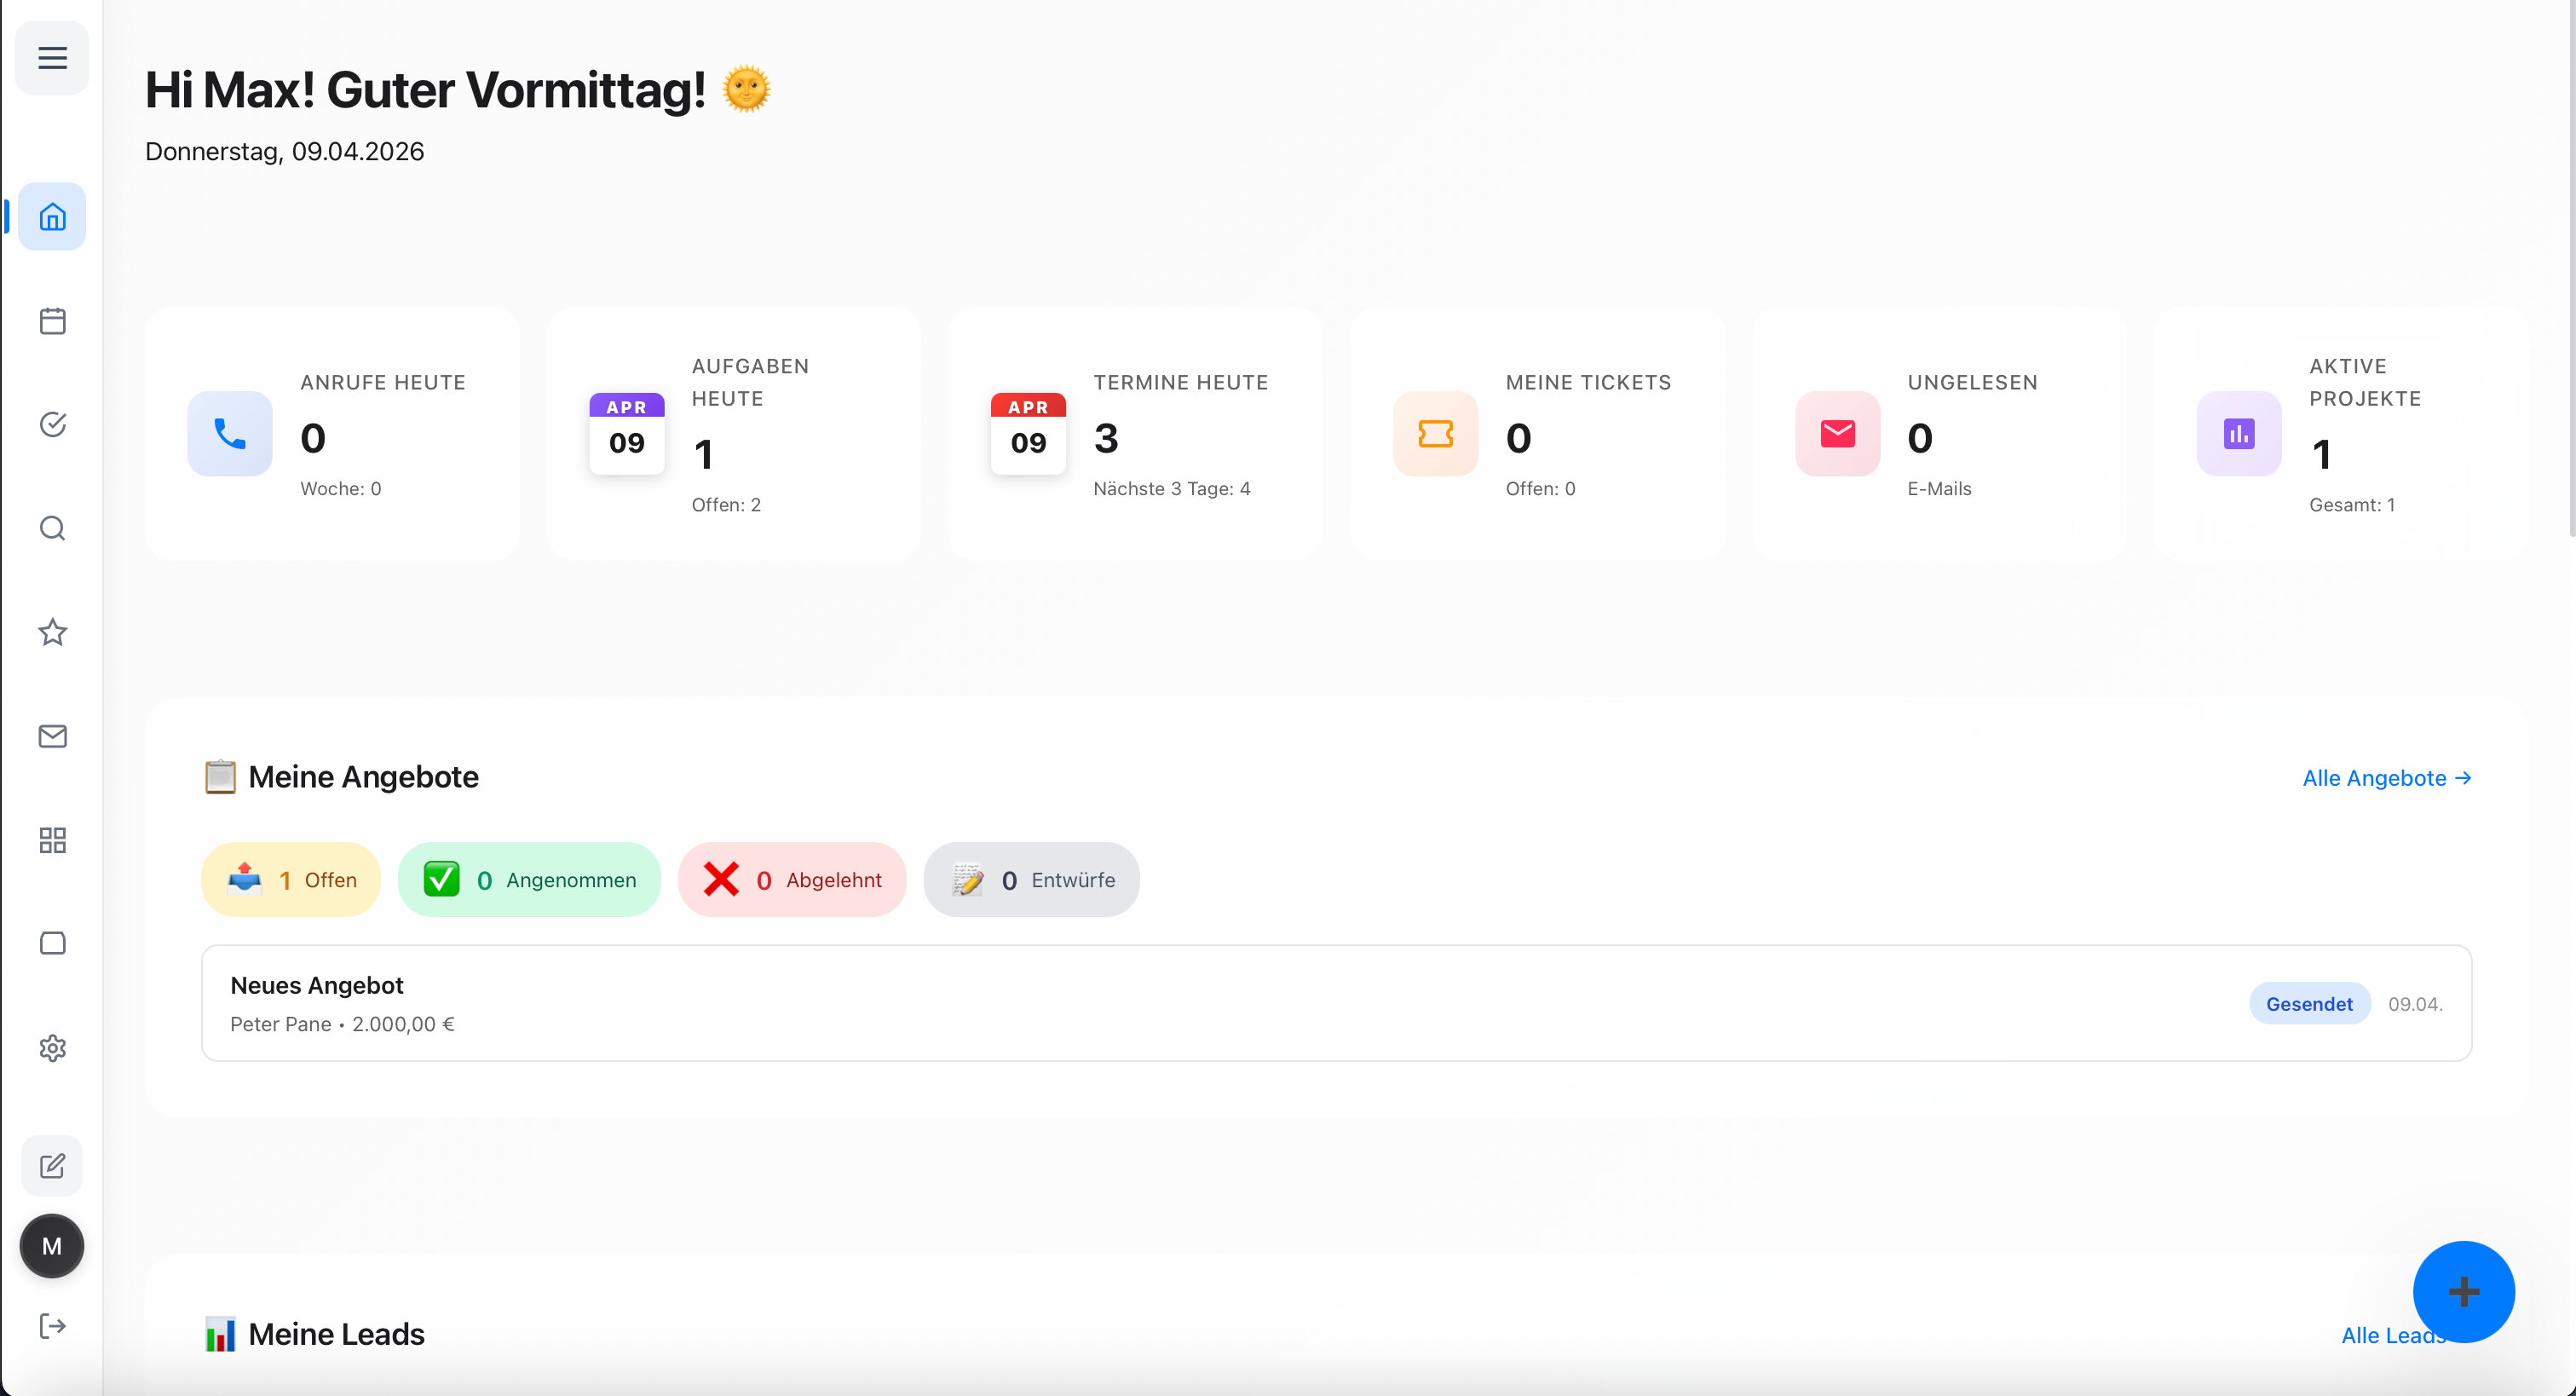Image resolution: width=2576 pixels, height=1396 pixels.
Task: Open the Home dashboard icon in sidebar
Action: click(x=52, y=216)
